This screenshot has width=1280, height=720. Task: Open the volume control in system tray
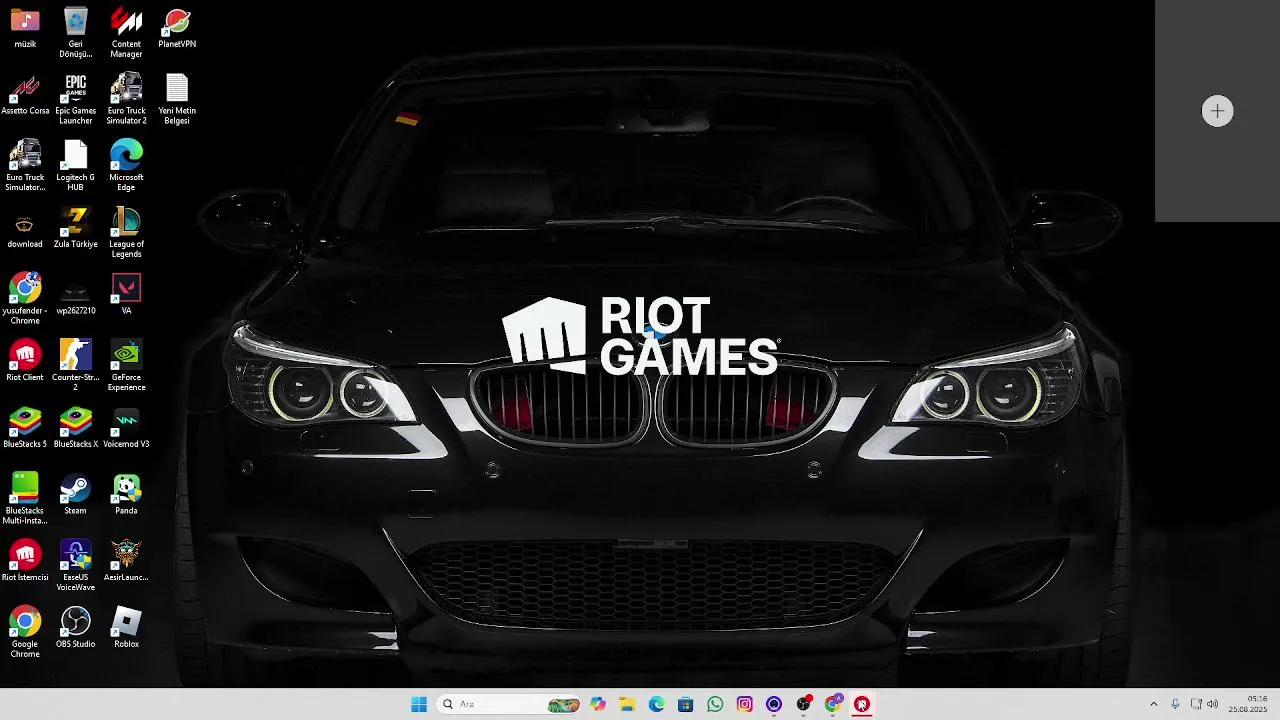(1213, 704)
